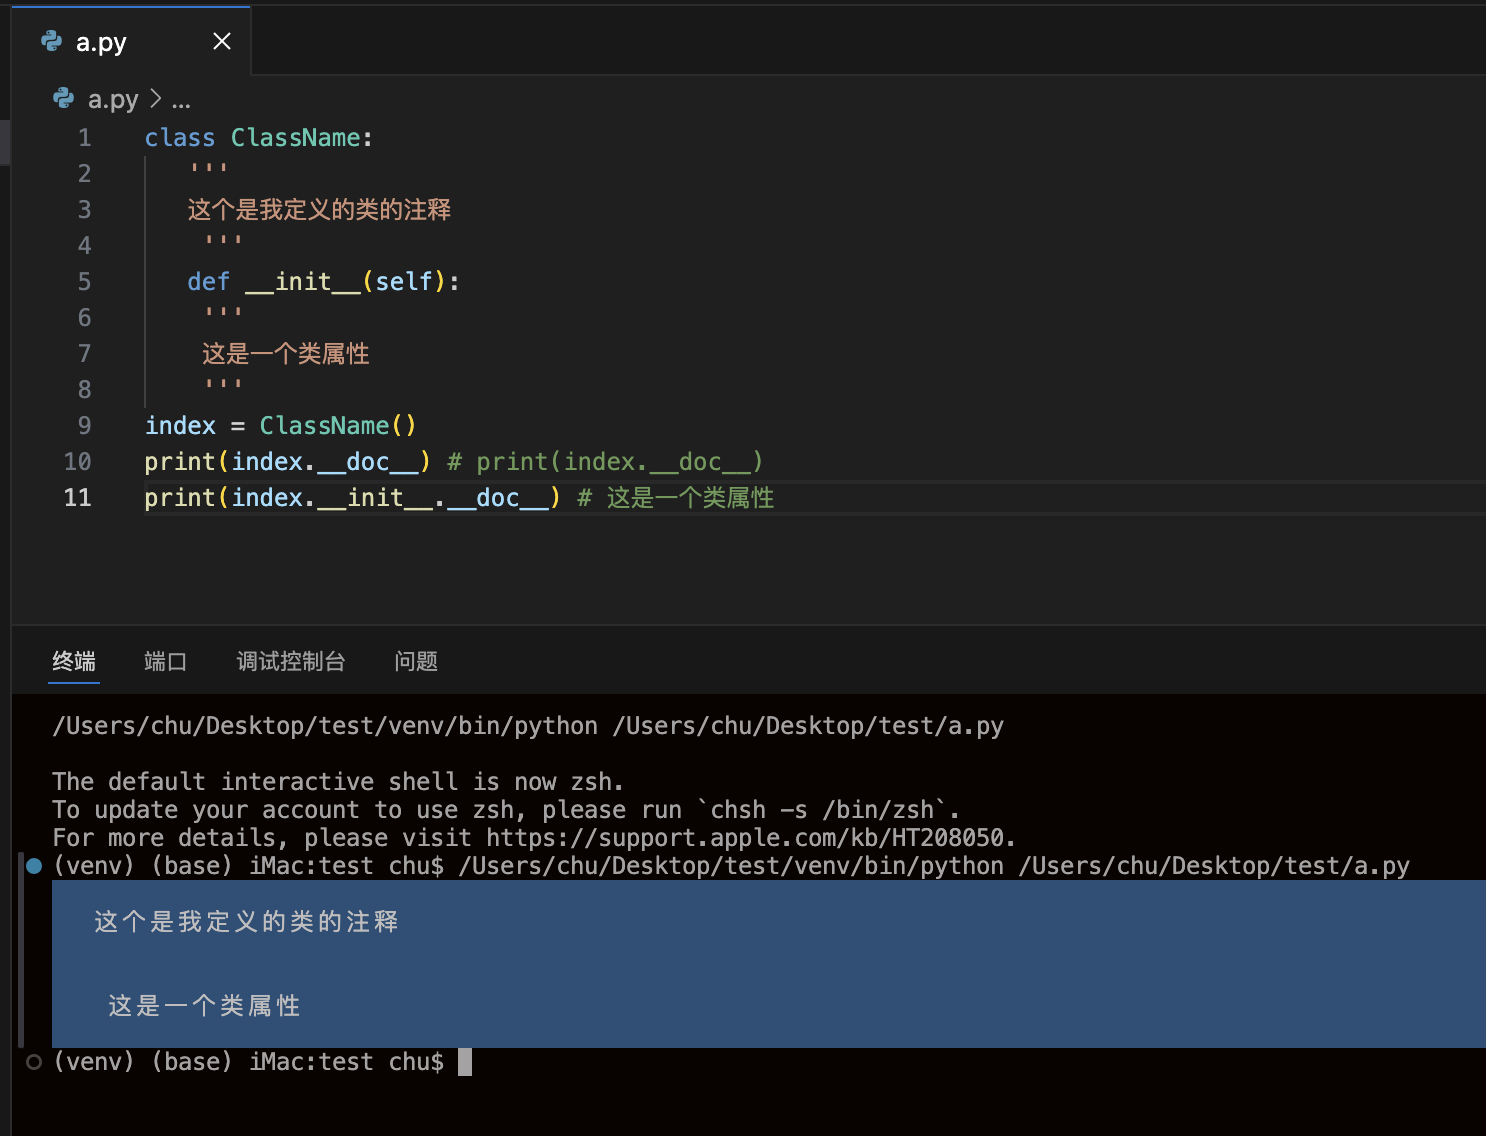Click the terminal prompt cursor at bottom

pos(464,1062)
